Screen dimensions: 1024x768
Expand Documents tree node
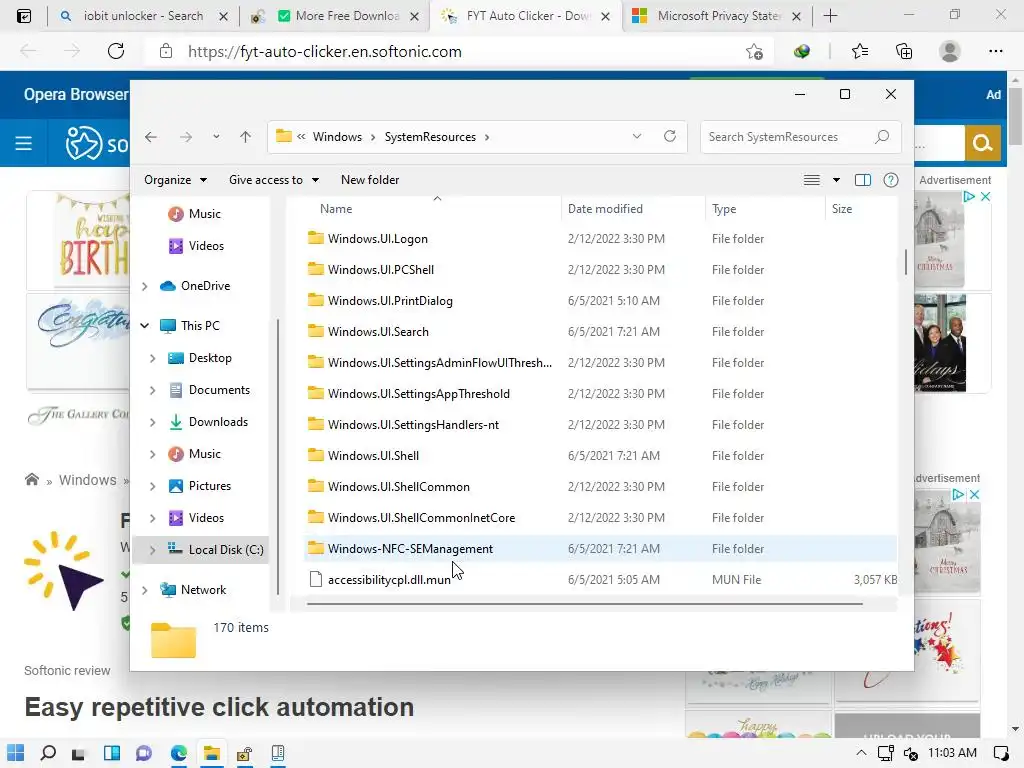pyautogui.click(x=152, y=390)
